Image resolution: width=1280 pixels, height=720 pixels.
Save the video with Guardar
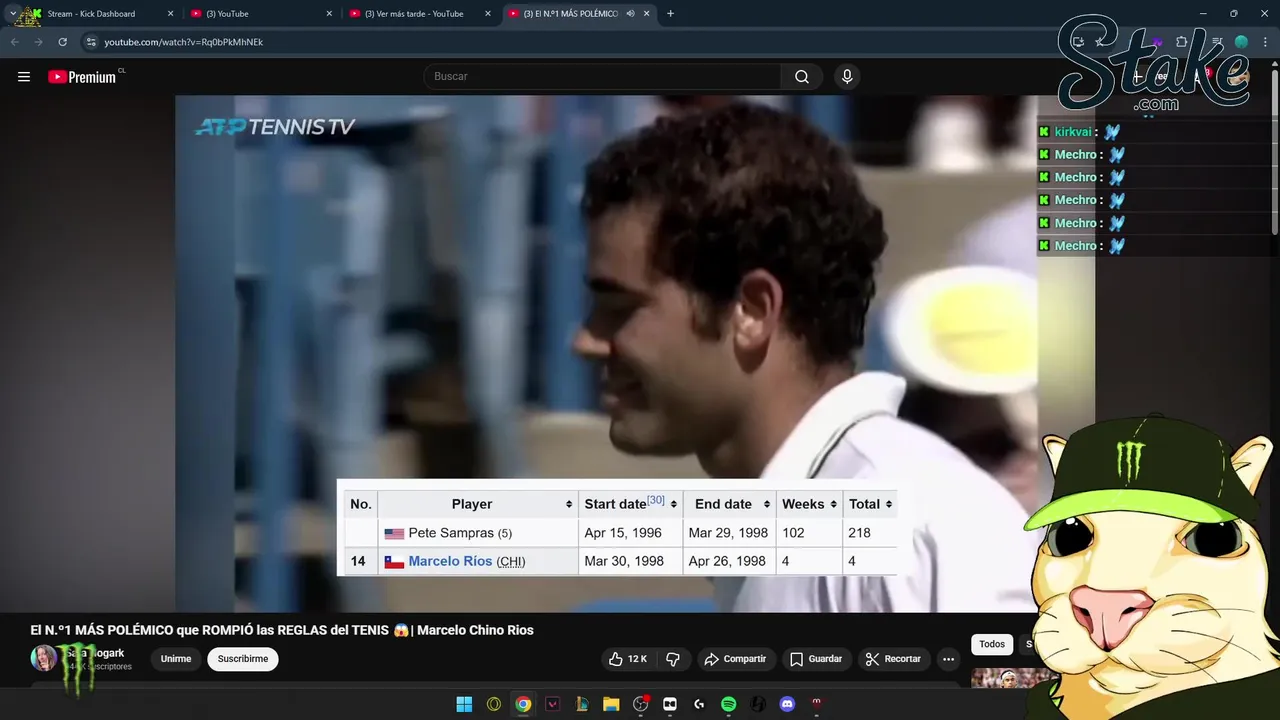(816, 659)
